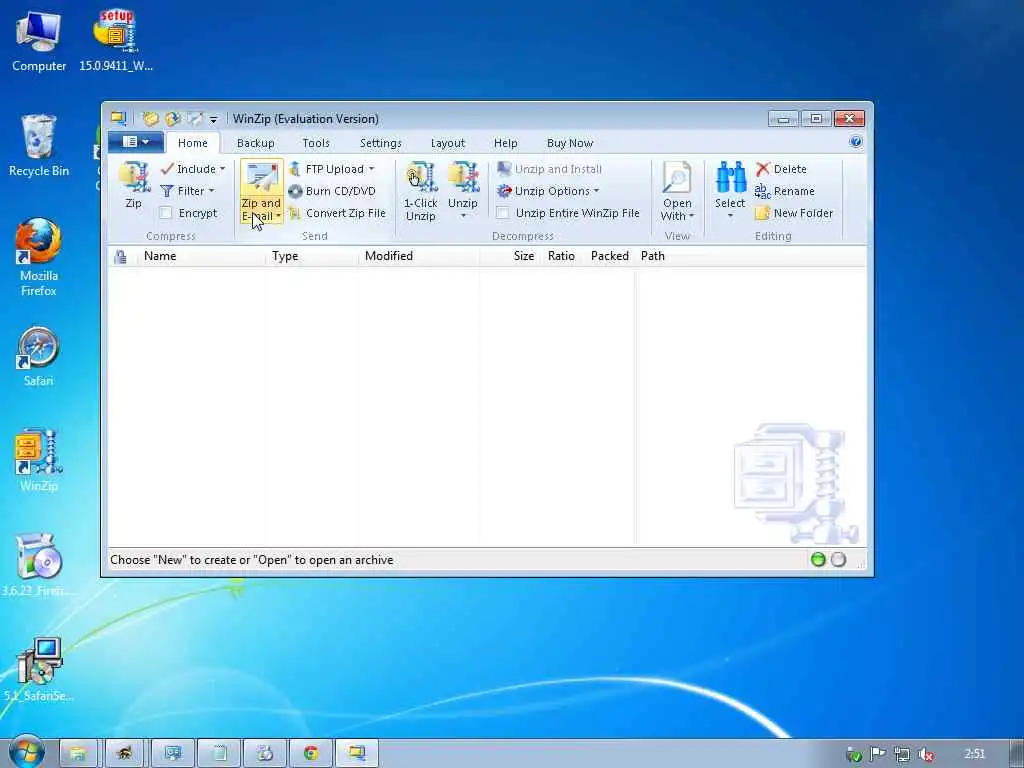Click the Open With icon

click(677, 178)
